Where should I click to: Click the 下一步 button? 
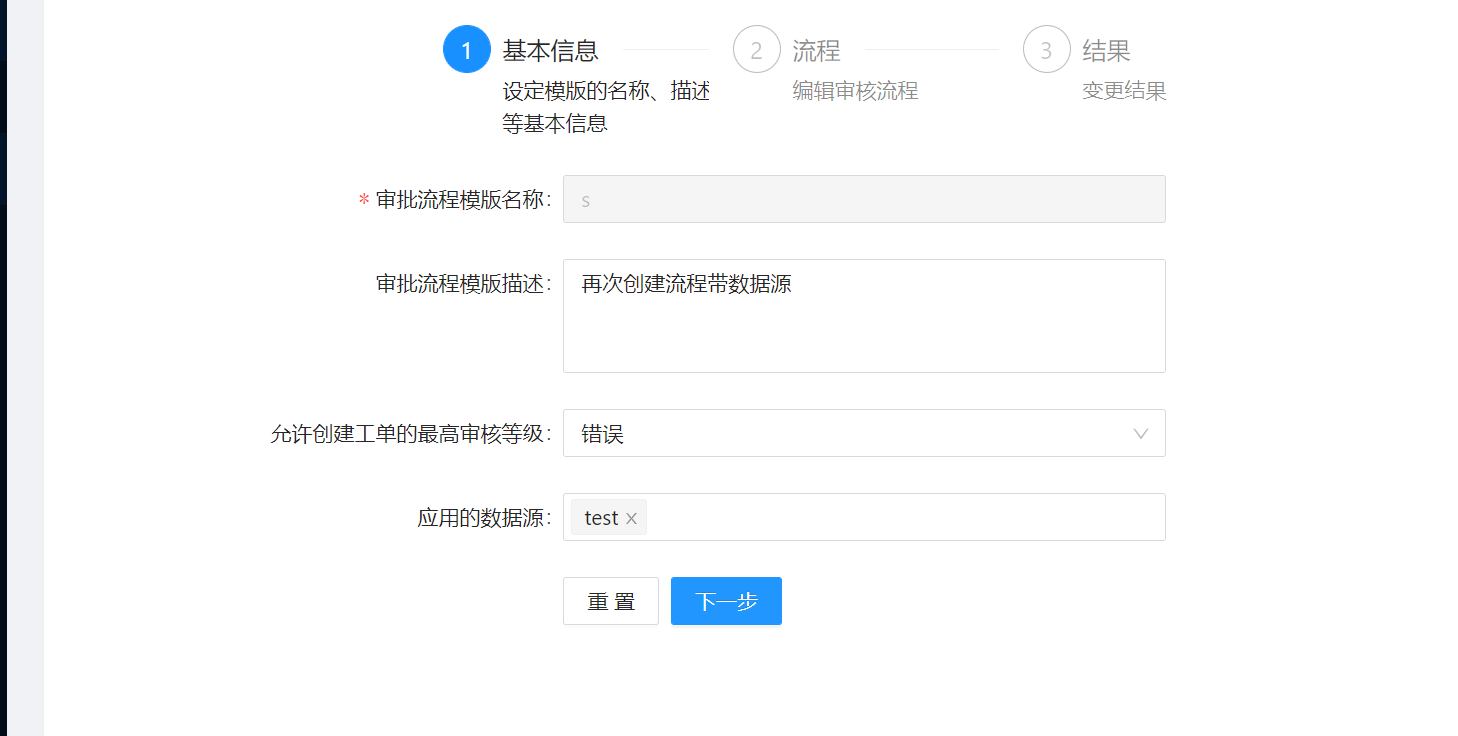(726, 601)
